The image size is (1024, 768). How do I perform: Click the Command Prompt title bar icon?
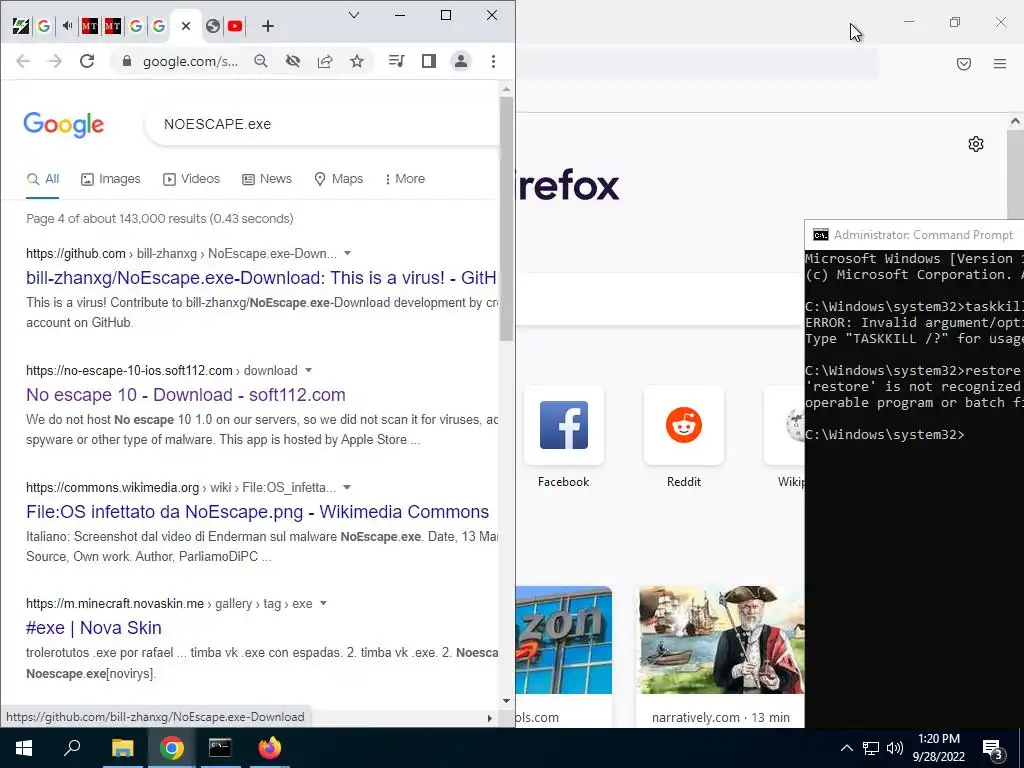[820, 235]
